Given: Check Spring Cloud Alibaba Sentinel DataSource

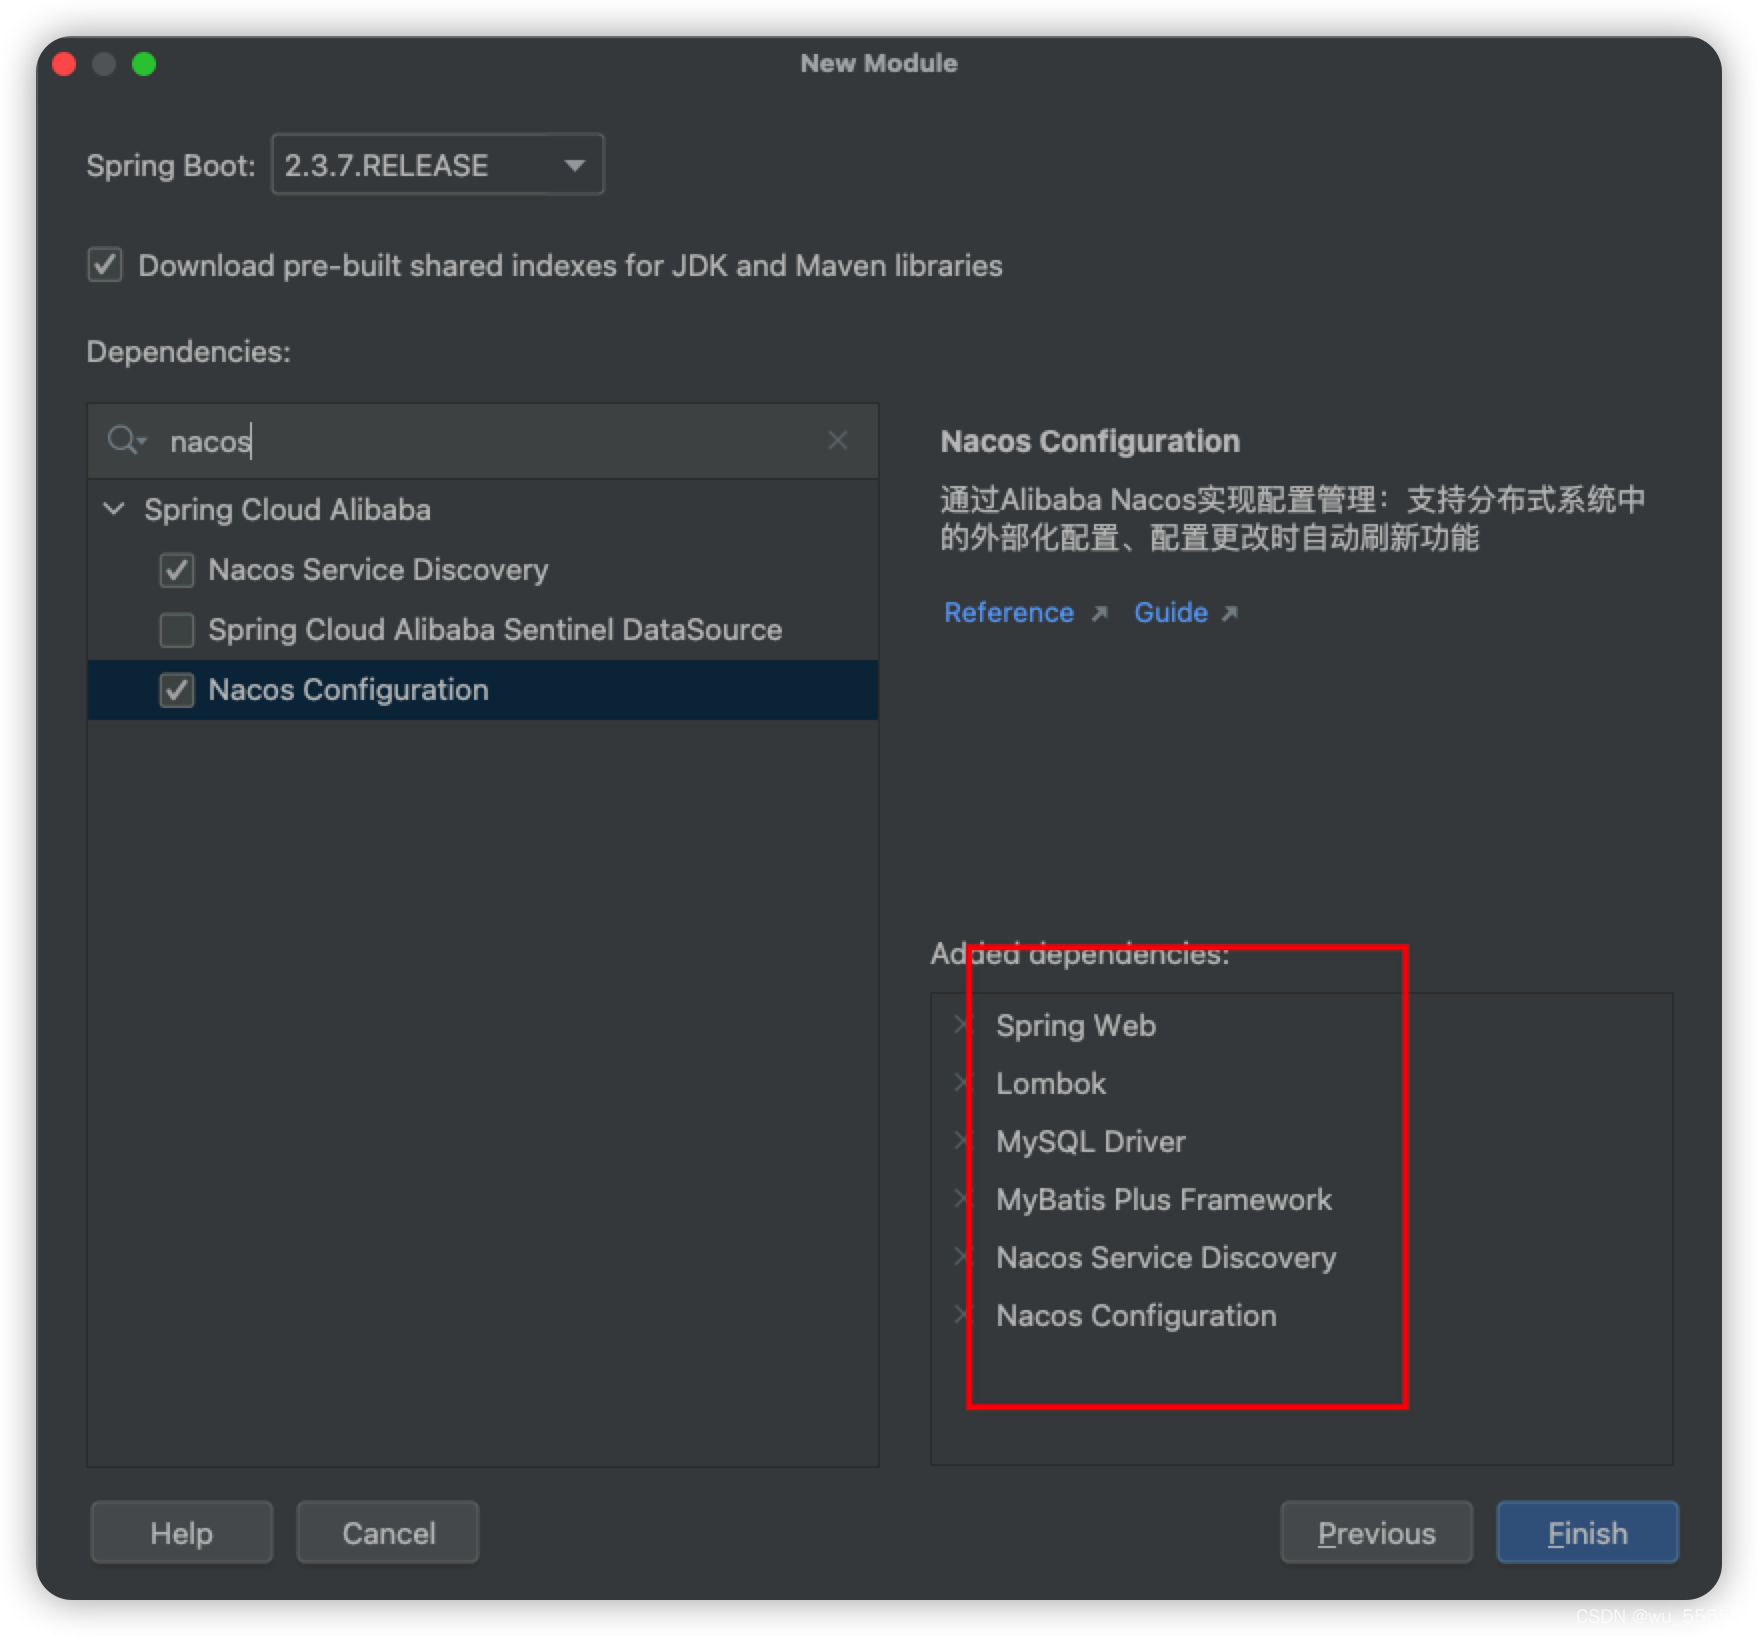Looking at the screenshot, I should (x=177, y=630).
